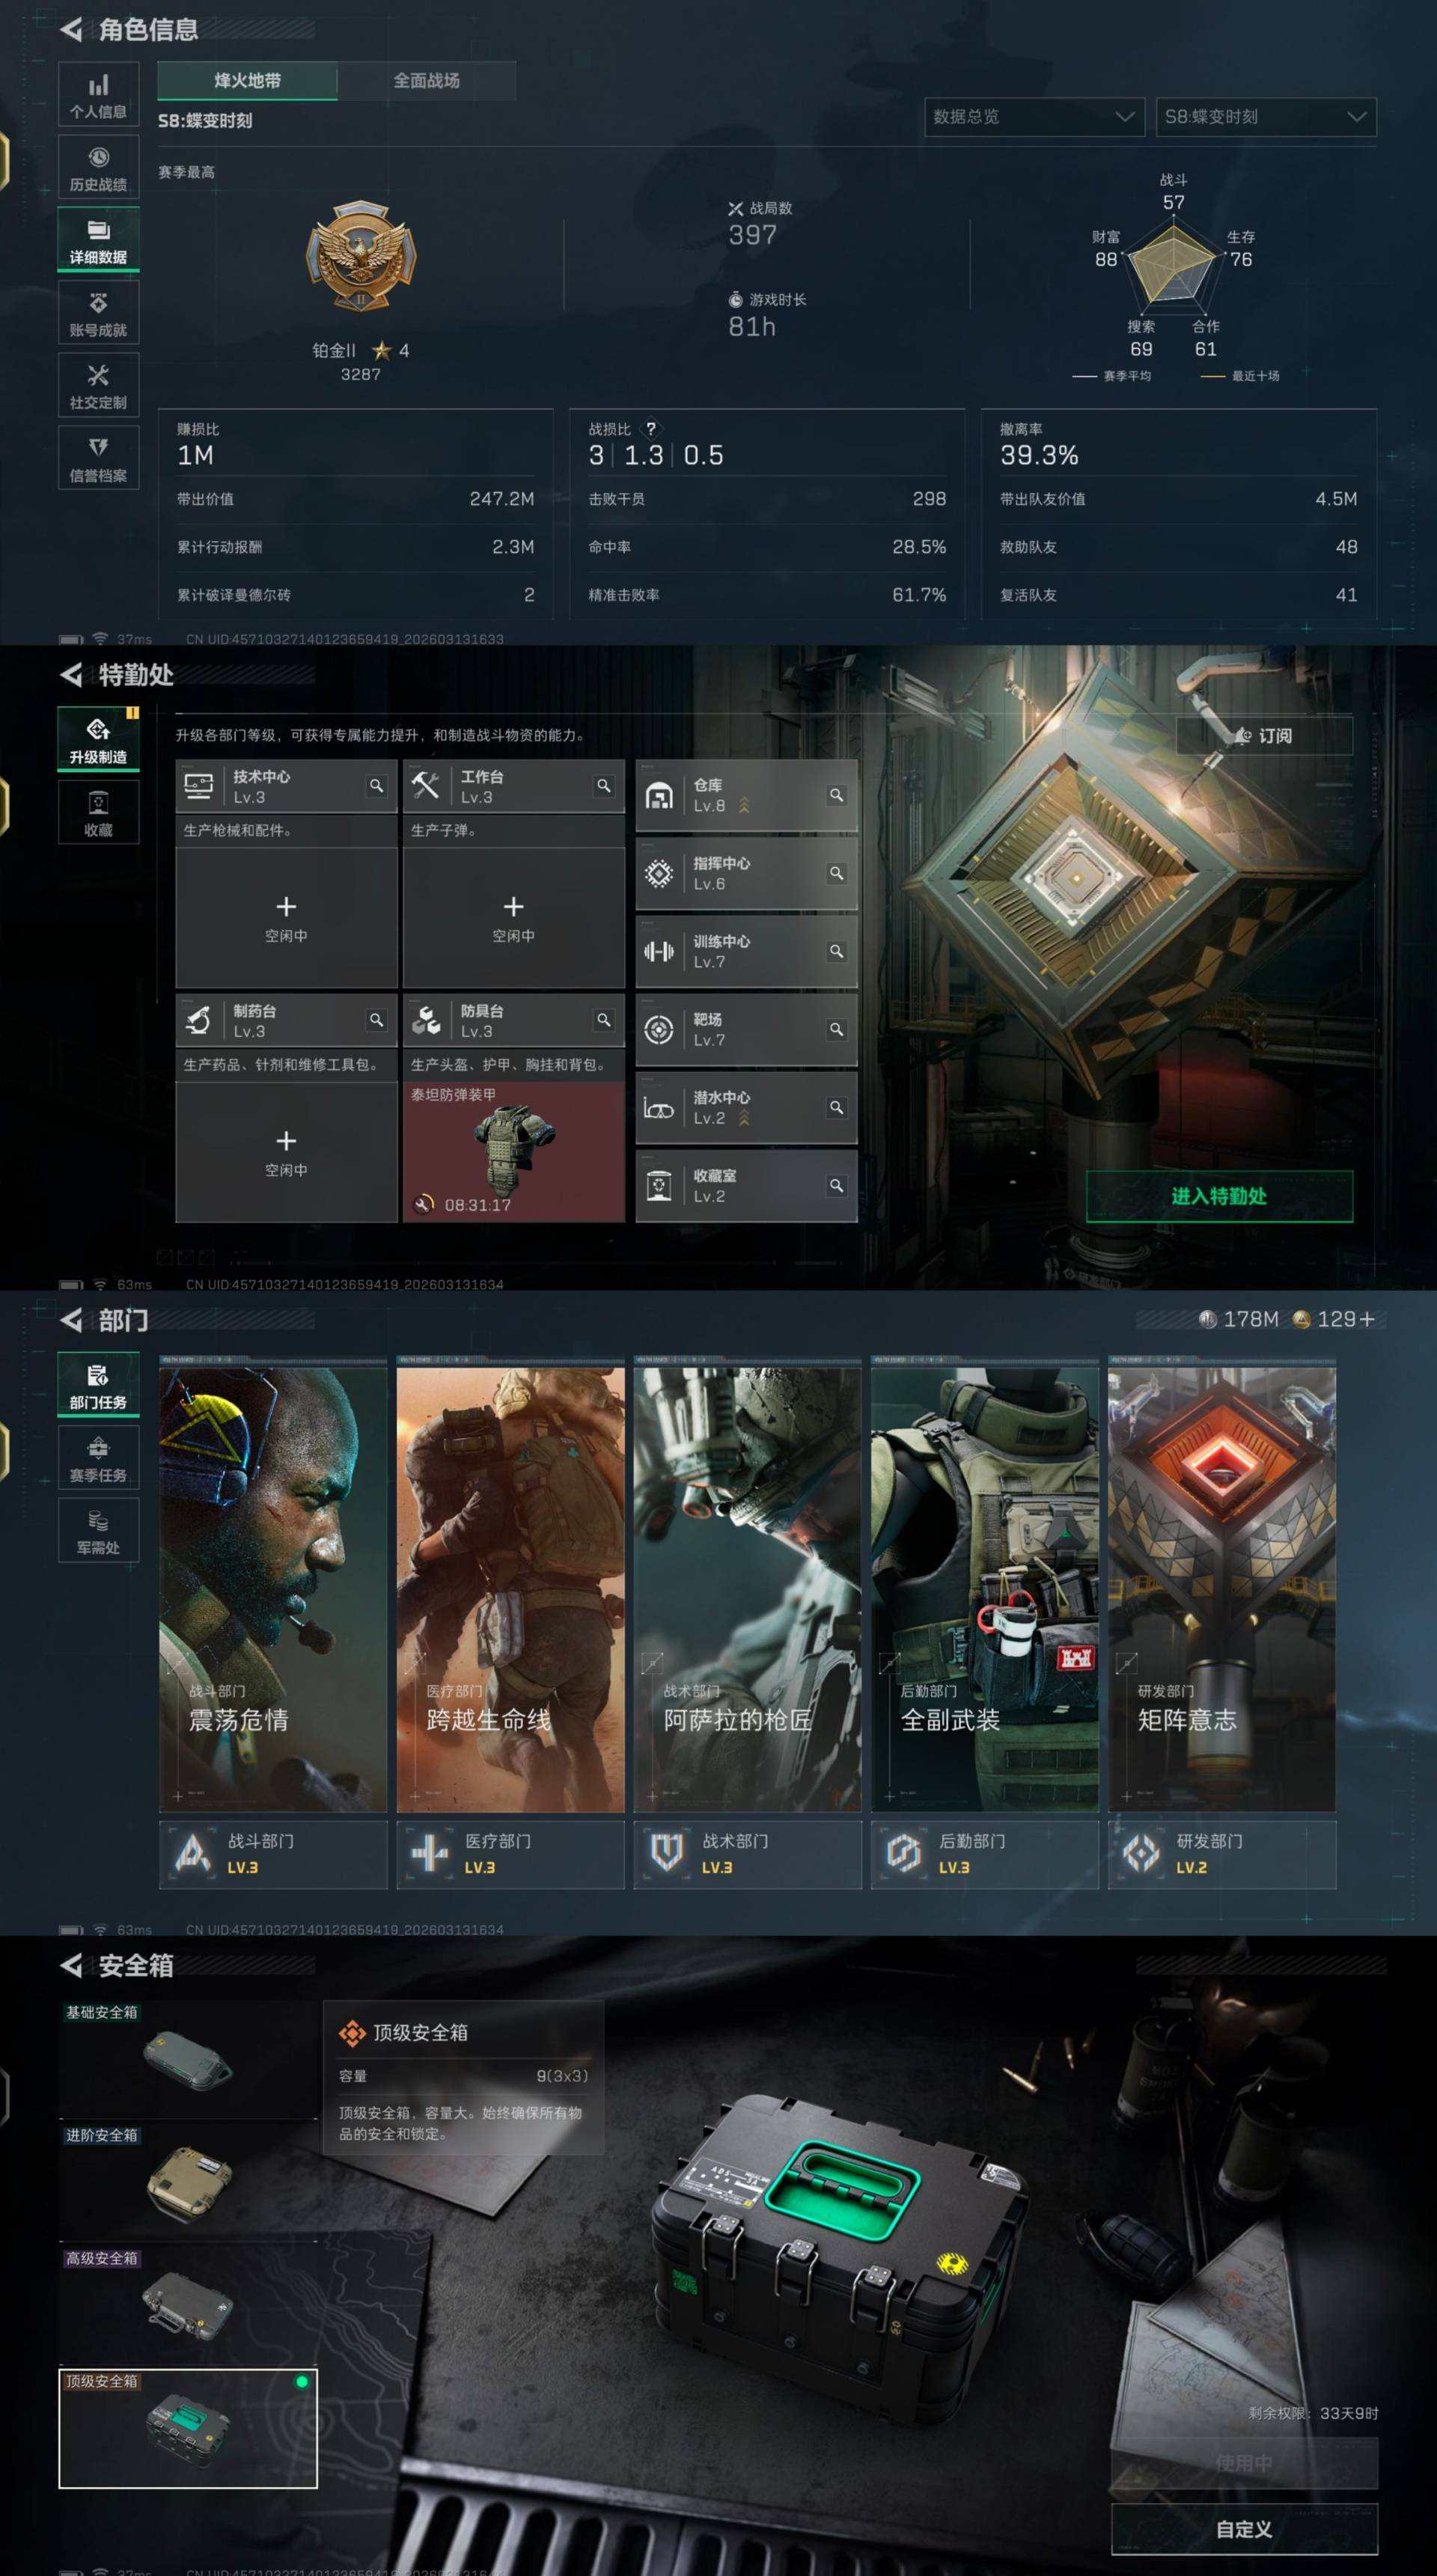The image size is (1437, 2576).
Task: Click back arrow next to 角色信息
Action: coord(71,30)
